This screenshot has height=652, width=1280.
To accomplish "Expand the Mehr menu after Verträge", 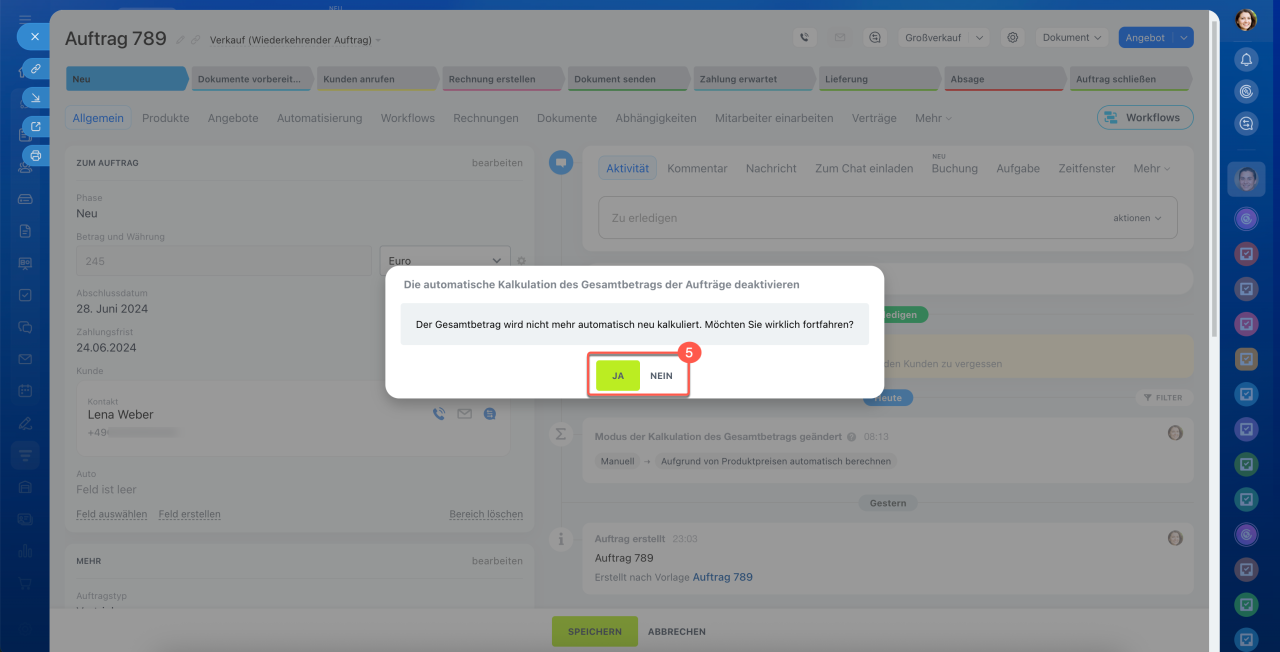I will [933, 118].
